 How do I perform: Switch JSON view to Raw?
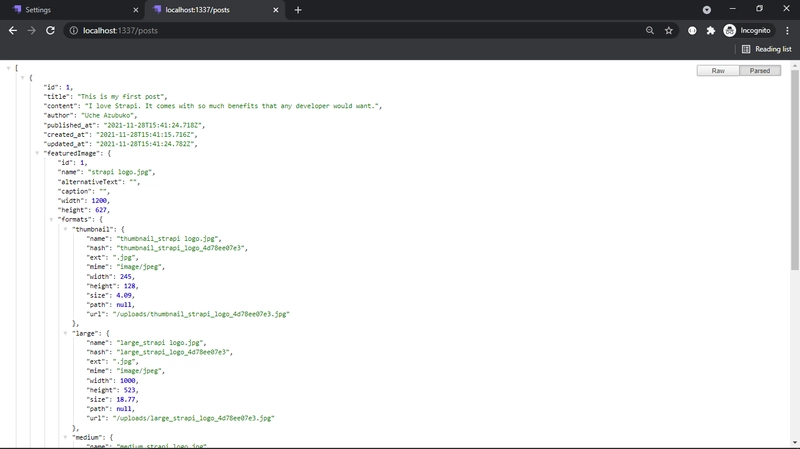718,71
